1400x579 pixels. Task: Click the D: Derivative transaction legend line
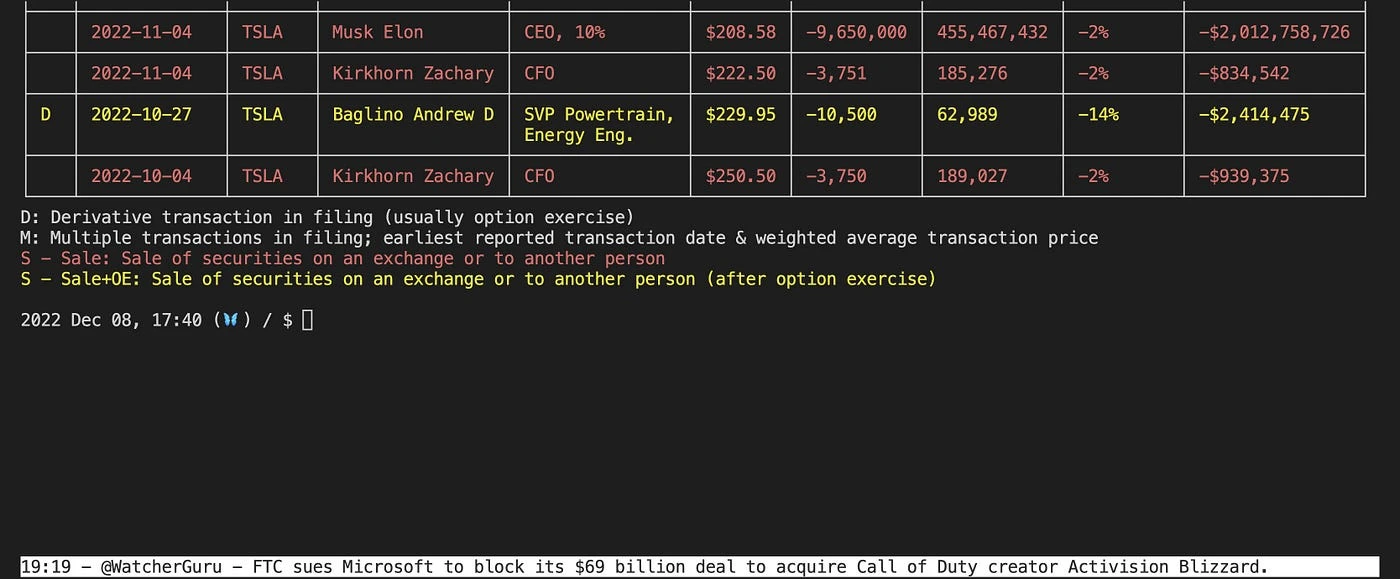click(x=327, y=217)
